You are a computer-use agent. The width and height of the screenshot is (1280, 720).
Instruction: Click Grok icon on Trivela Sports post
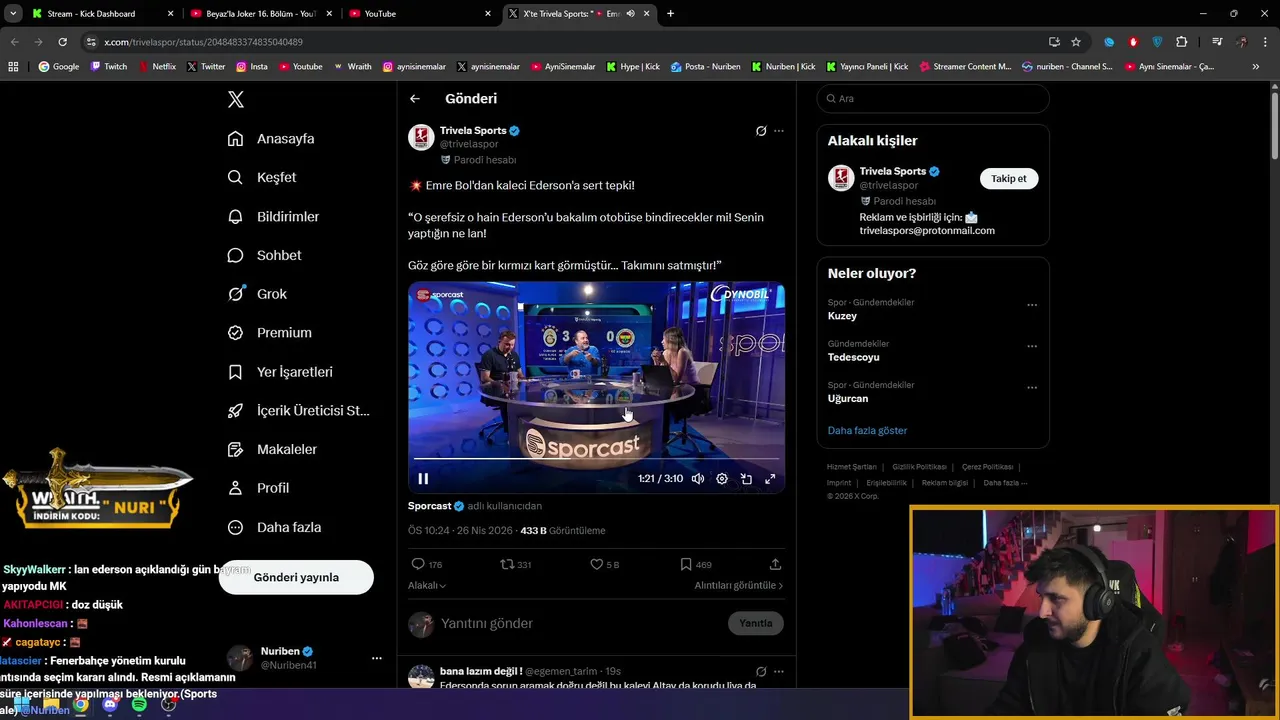pyautogui.click(x=761, y=131)
